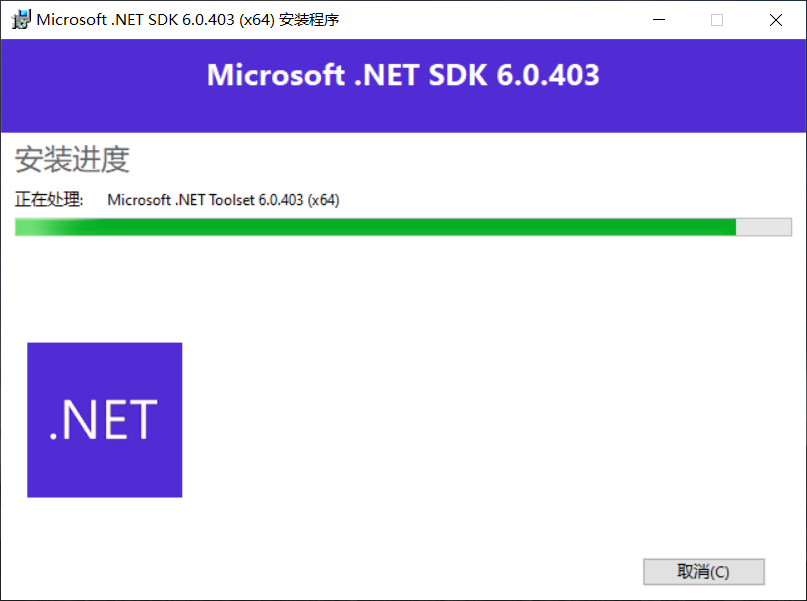807x601 pixels.
Task: Click the 安装程序 text in title bar
Action: tap(309, 20)
